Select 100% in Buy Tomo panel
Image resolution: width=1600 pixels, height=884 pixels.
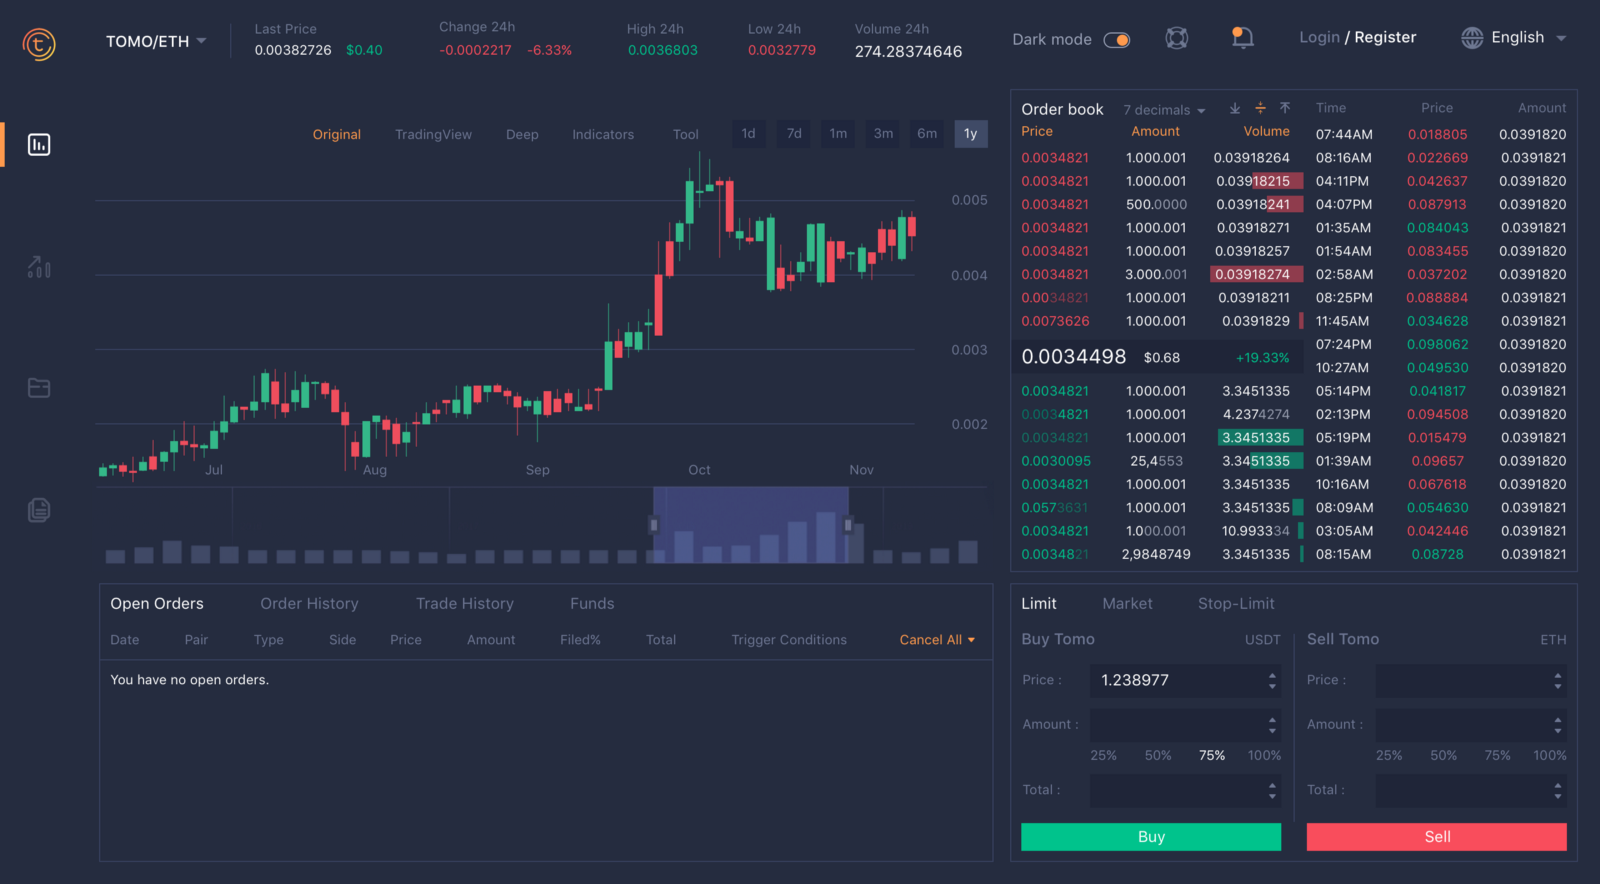pos(1264,756)
